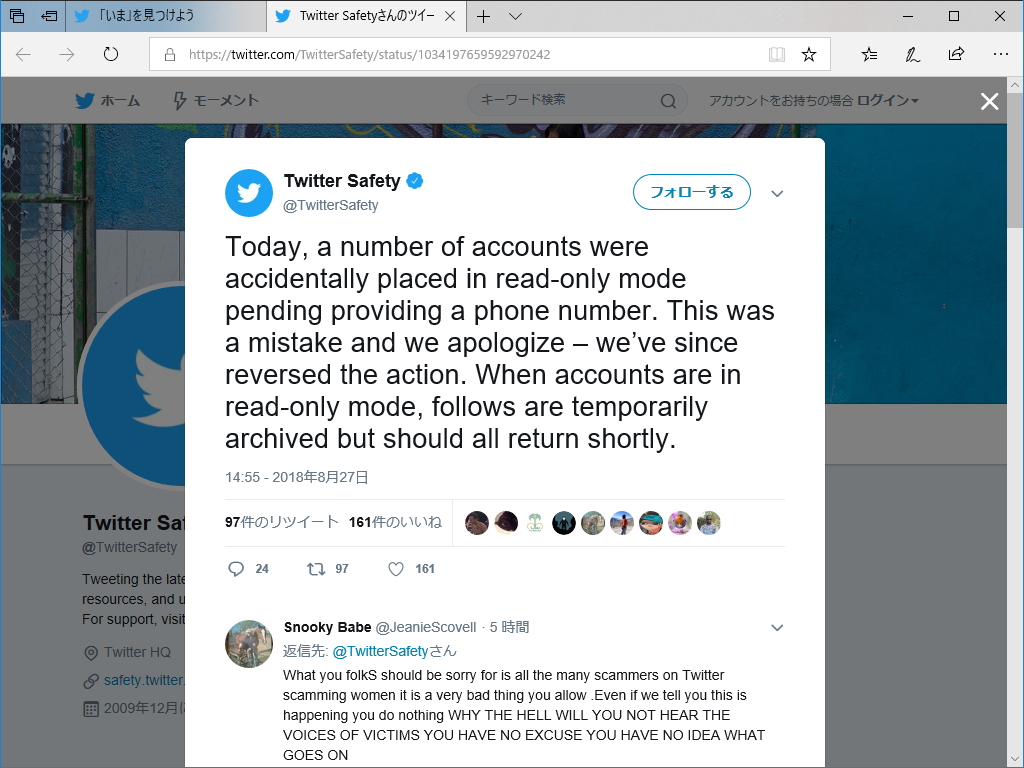Image resolution: width=1024 pixels, height=768 pixels.
Task: Open the Share icon in Edge toolbar
Action: (957, 55)
